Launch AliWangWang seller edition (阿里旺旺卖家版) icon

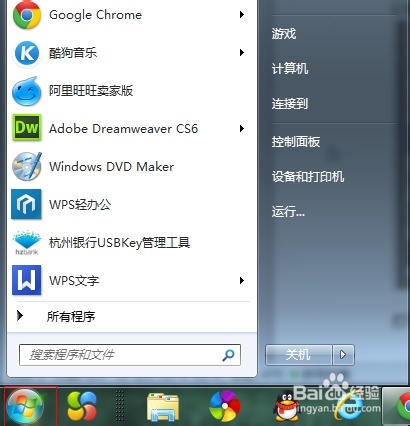27,91
